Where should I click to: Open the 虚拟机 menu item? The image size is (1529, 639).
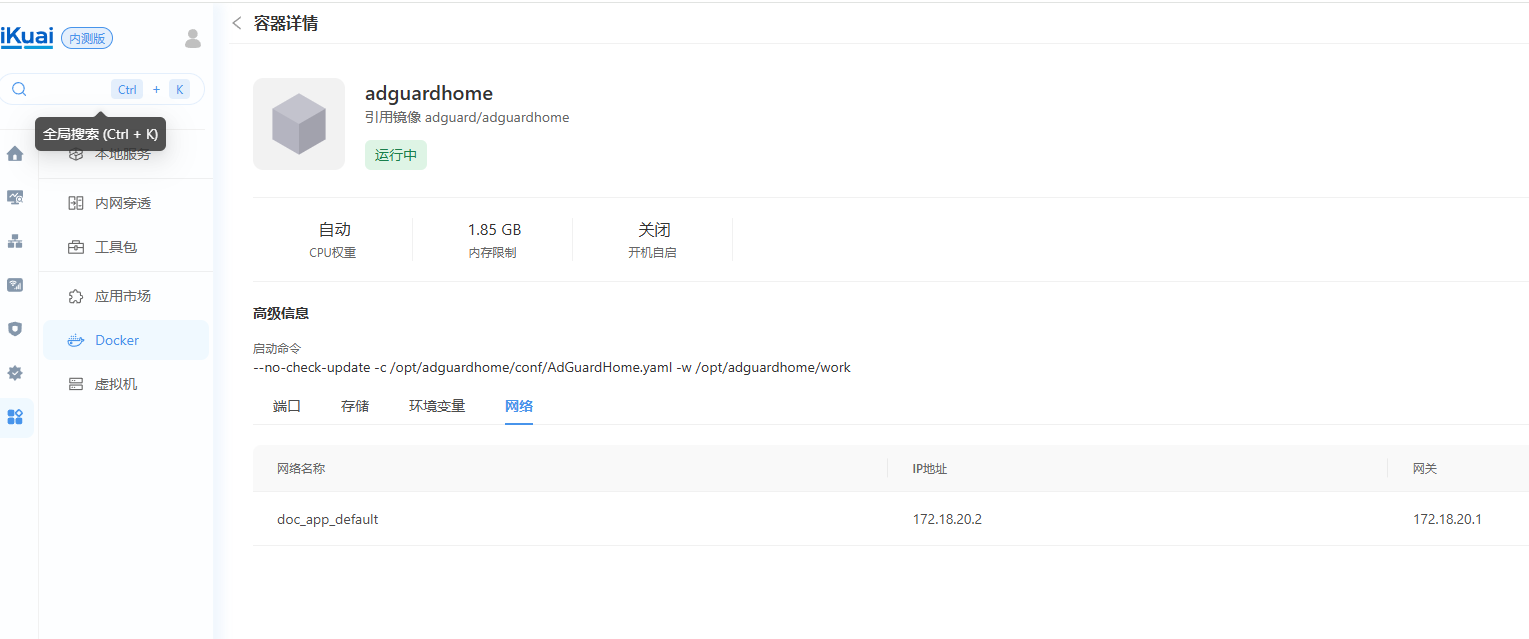click(126, 384)
